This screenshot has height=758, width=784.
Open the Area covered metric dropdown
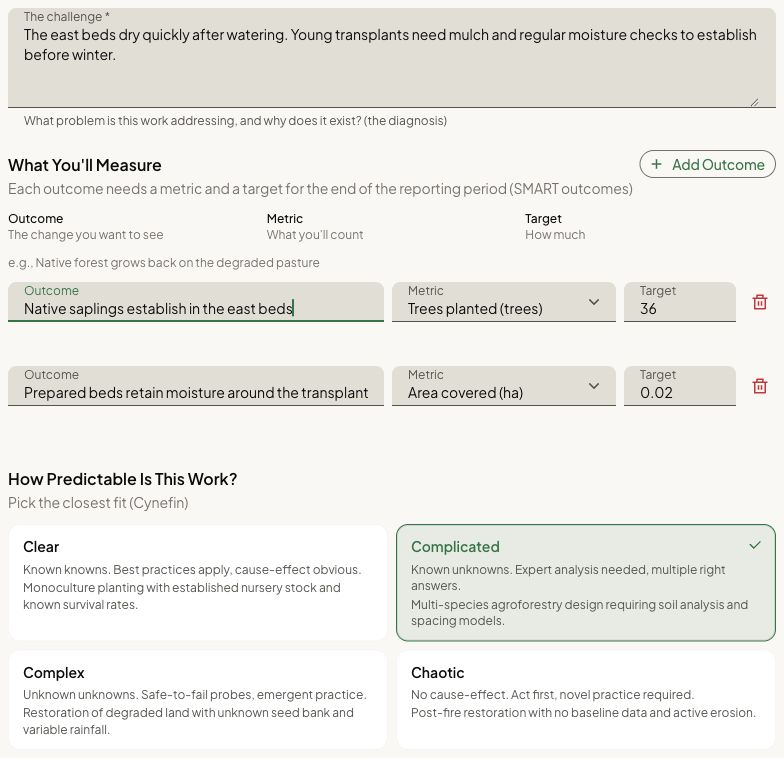(x=504, y=386)
